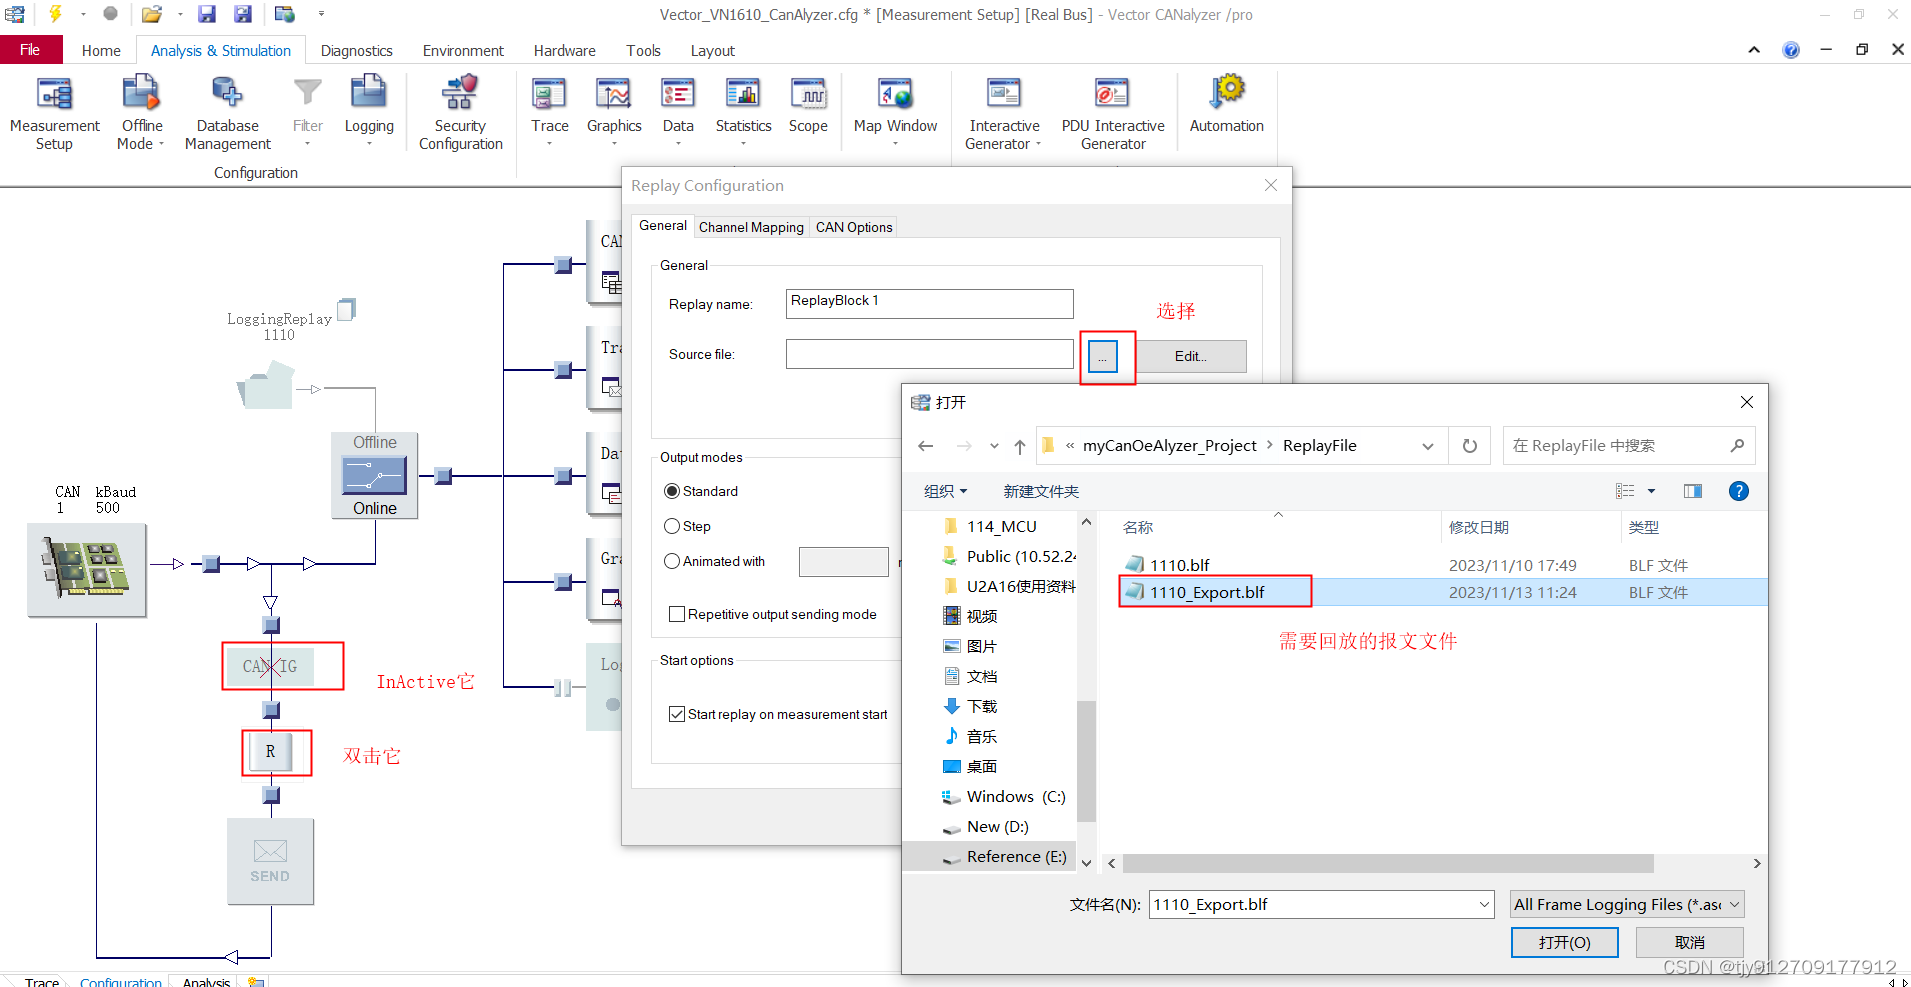Open the Graphics window tool
This screenshot has height=987, width=1911.
[614, 110]
